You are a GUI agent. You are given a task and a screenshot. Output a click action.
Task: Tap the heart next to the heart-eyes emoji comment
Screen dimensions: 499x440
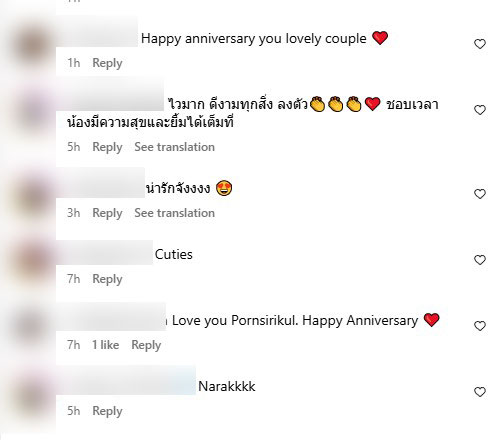pyautogui.click(x=480, y=194)
